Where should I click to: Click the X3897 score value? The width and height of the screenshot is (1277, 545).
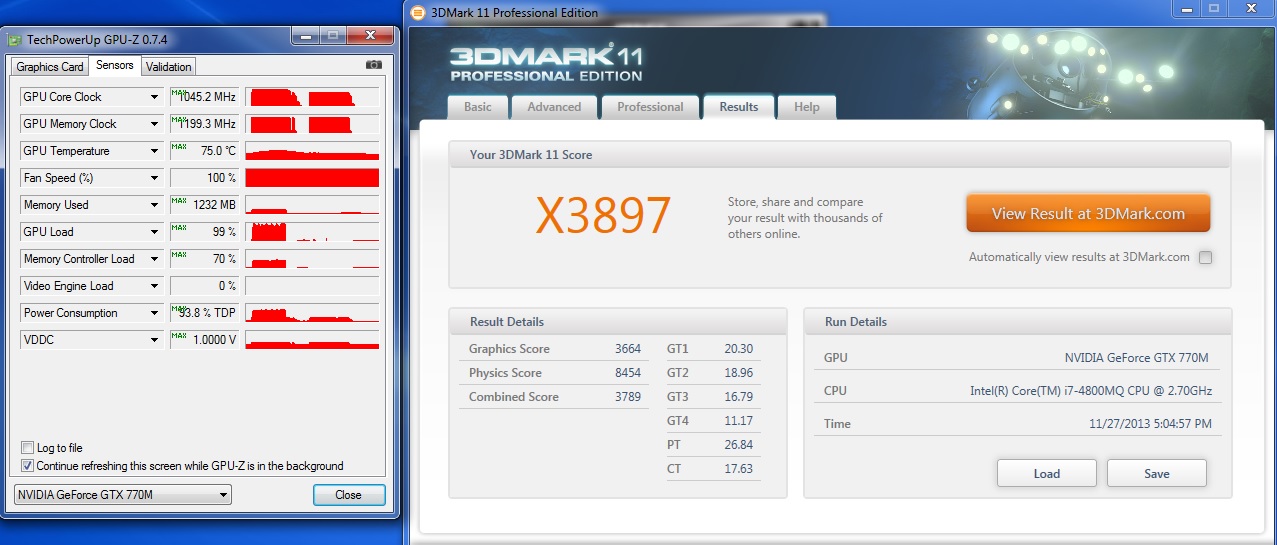(603, 215)
